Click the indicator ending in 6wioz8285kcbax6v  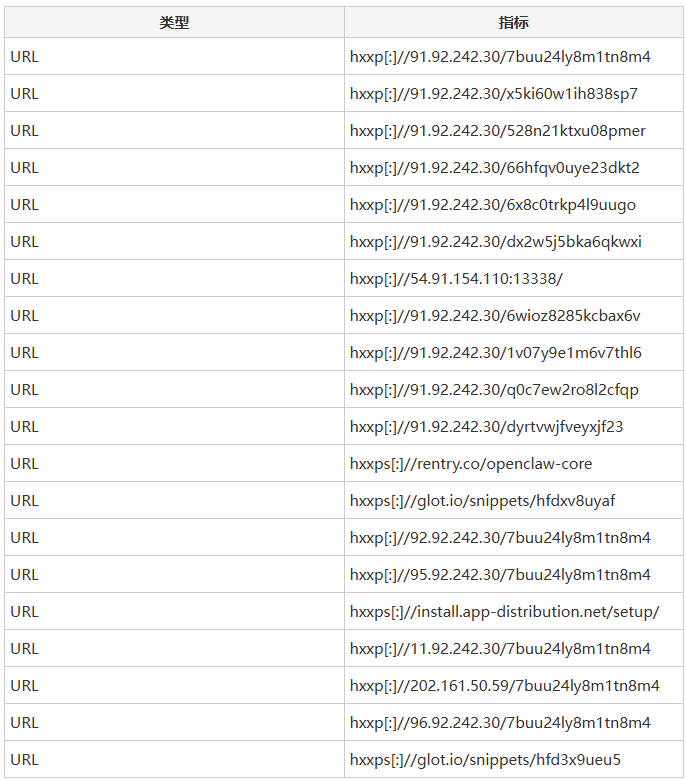(x=495, y=316)
